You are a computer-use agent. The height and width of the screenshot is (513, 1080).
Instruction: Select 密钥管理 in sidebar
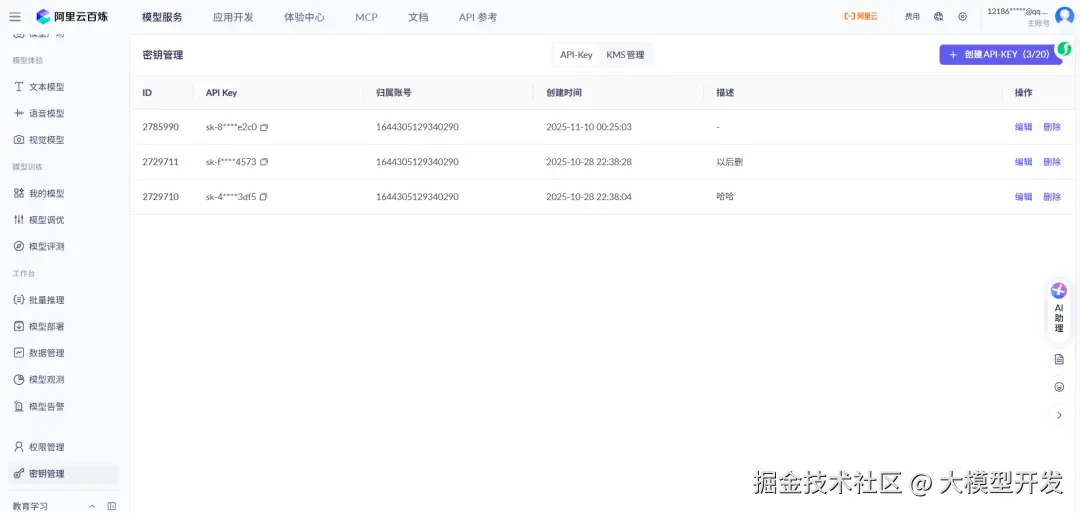click(63, 474)
